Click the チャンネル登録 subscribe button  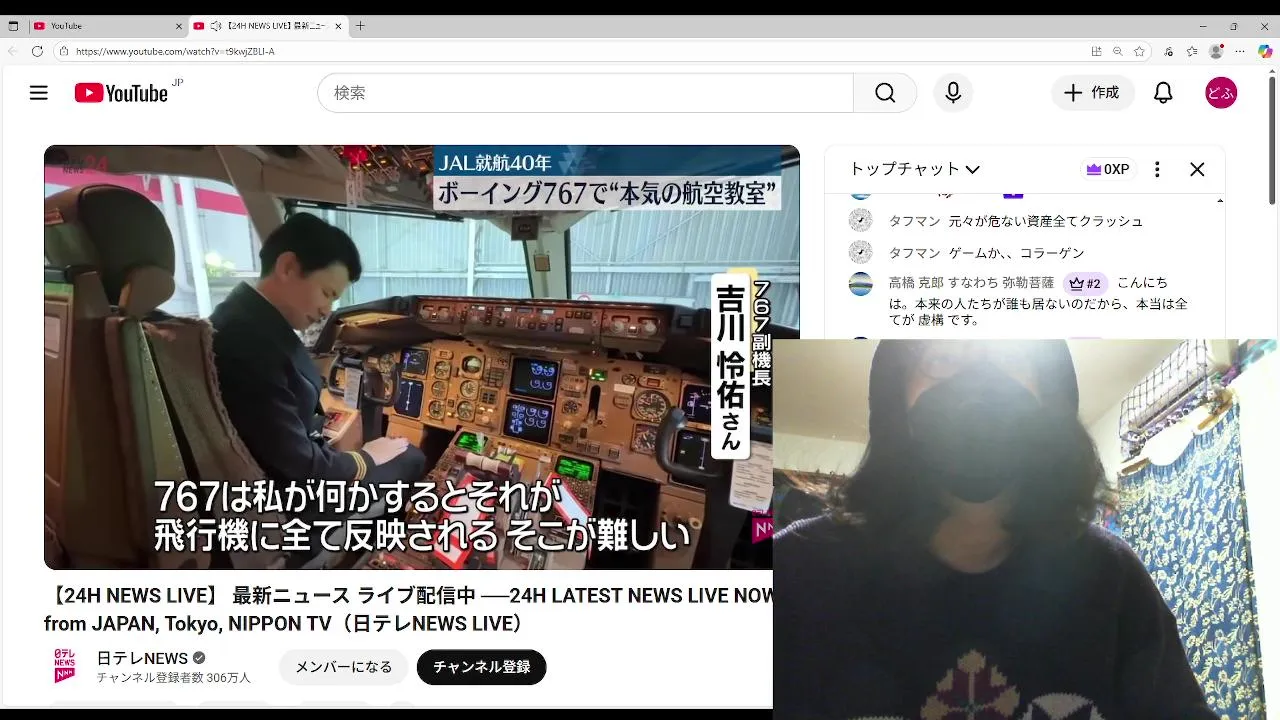point(481,667)
